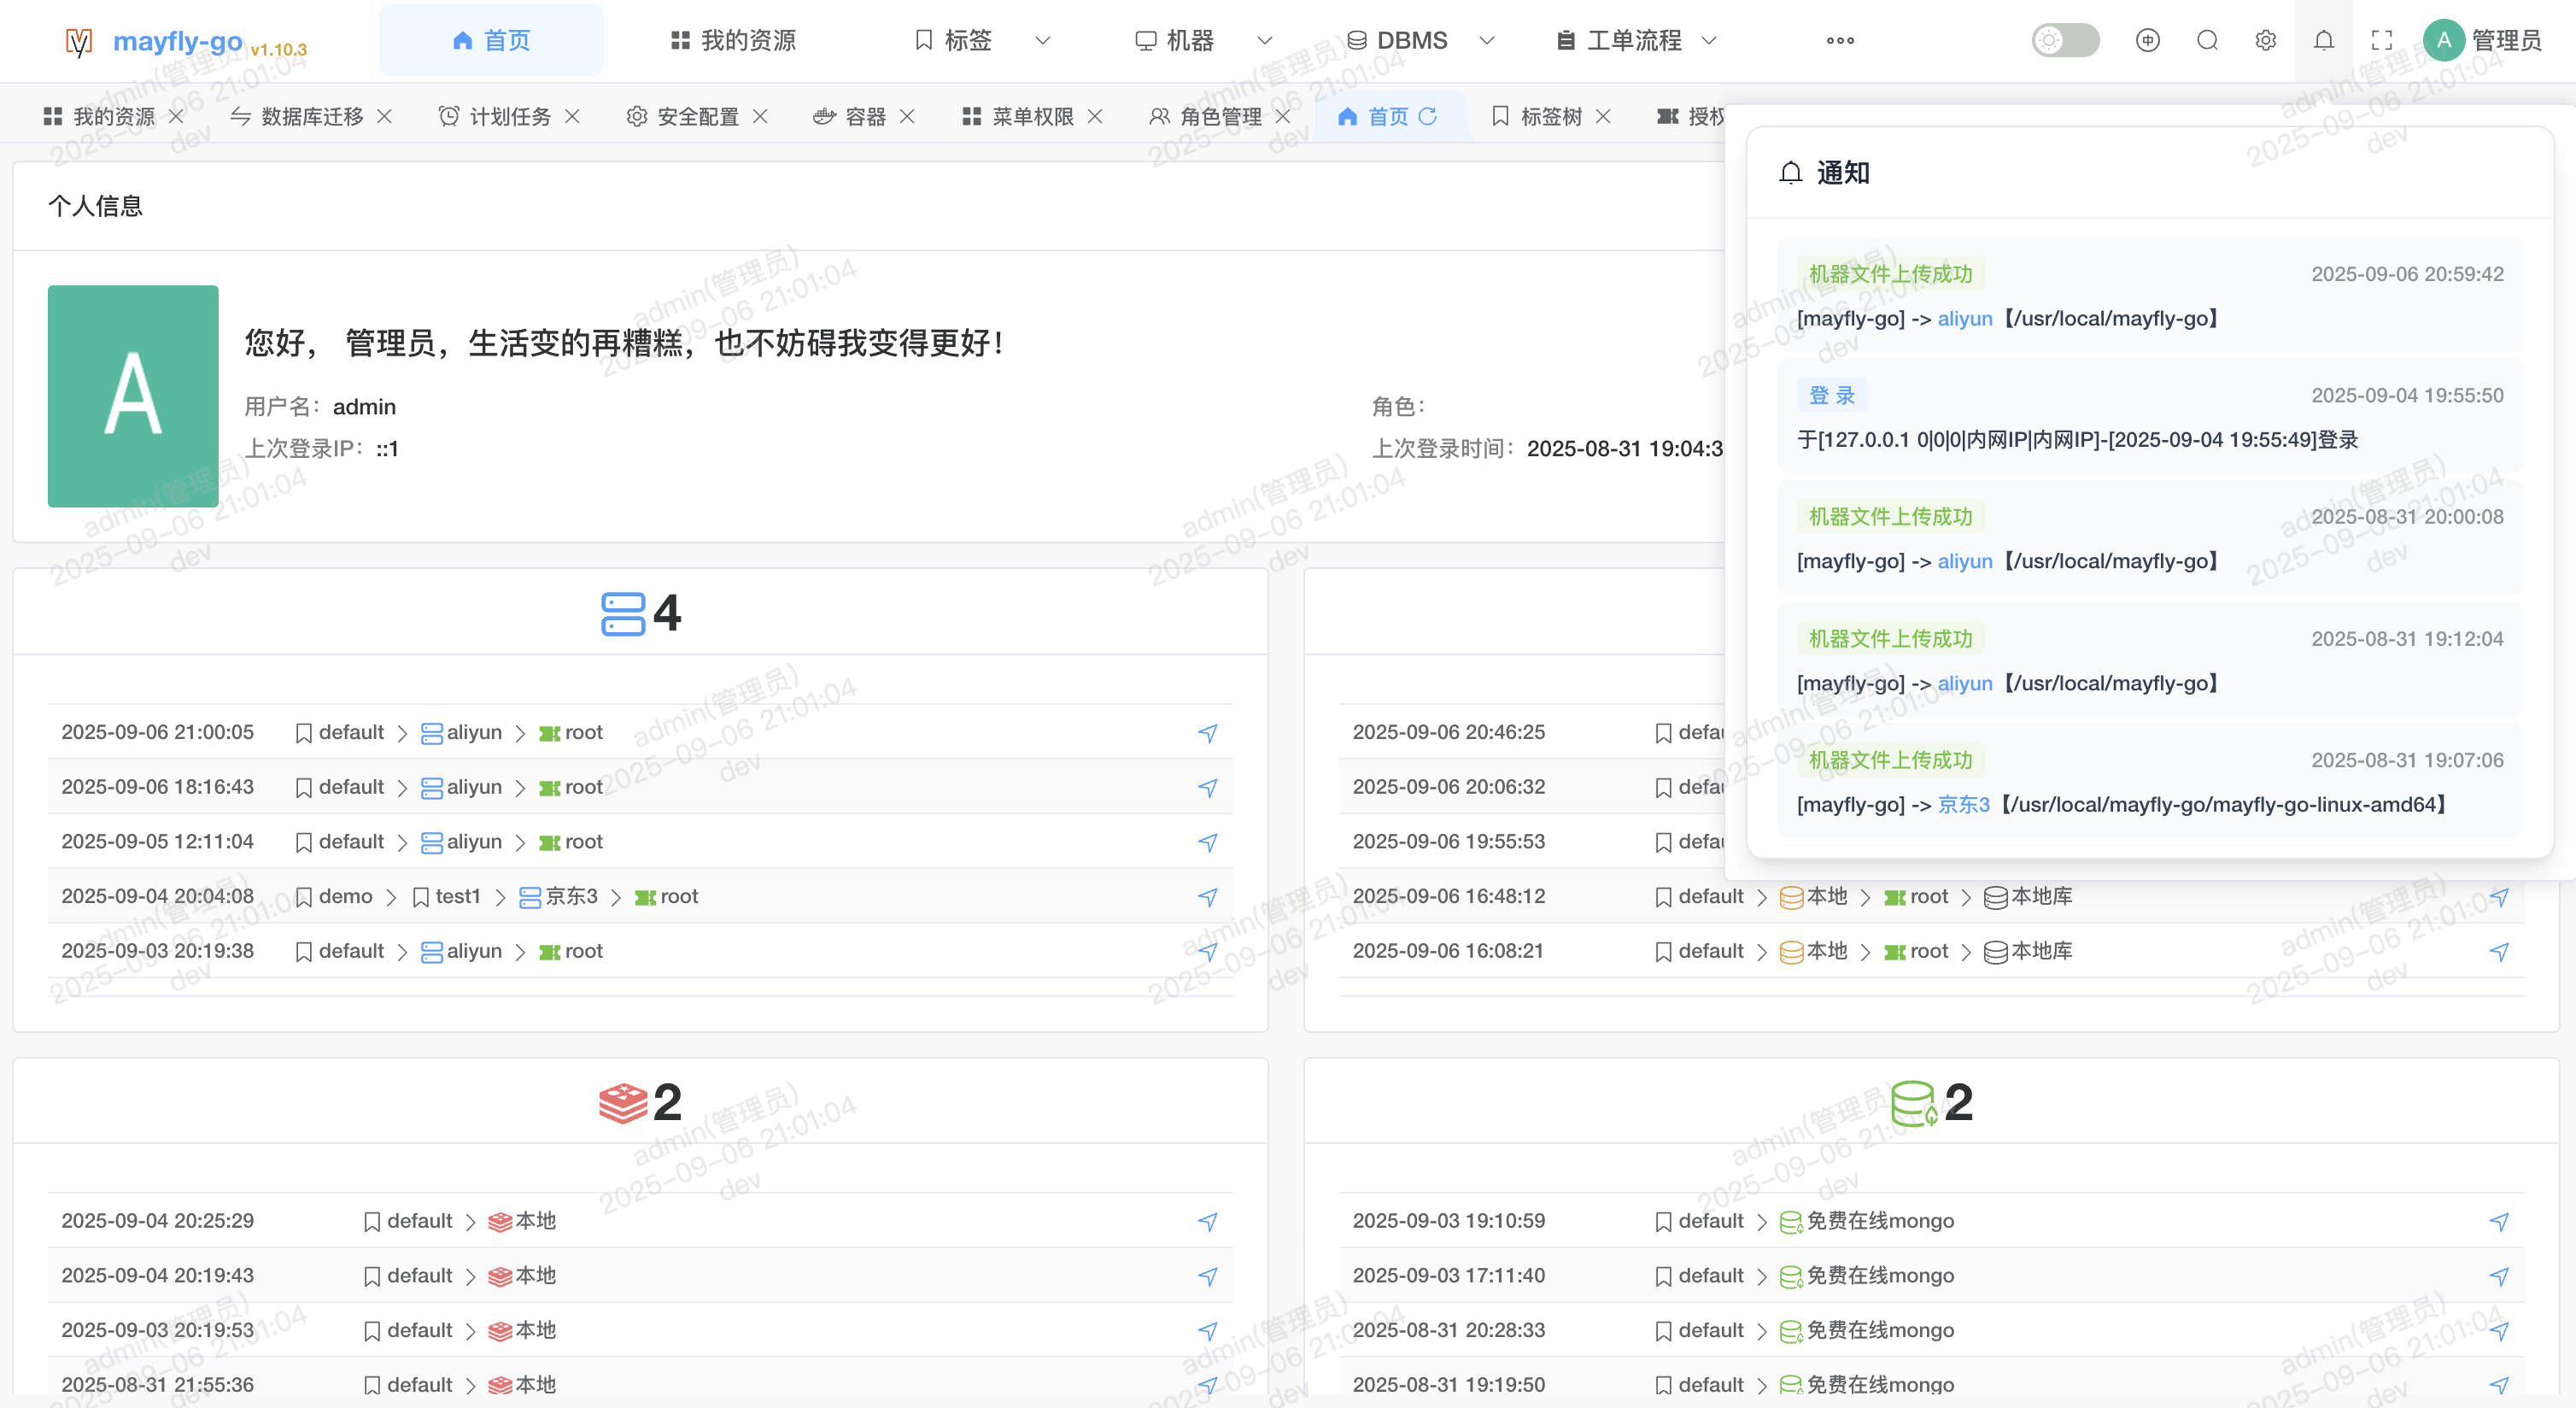Close the 角色管理 tab
This screenshot has width=2576, height=1408.
click(1283, 116)
